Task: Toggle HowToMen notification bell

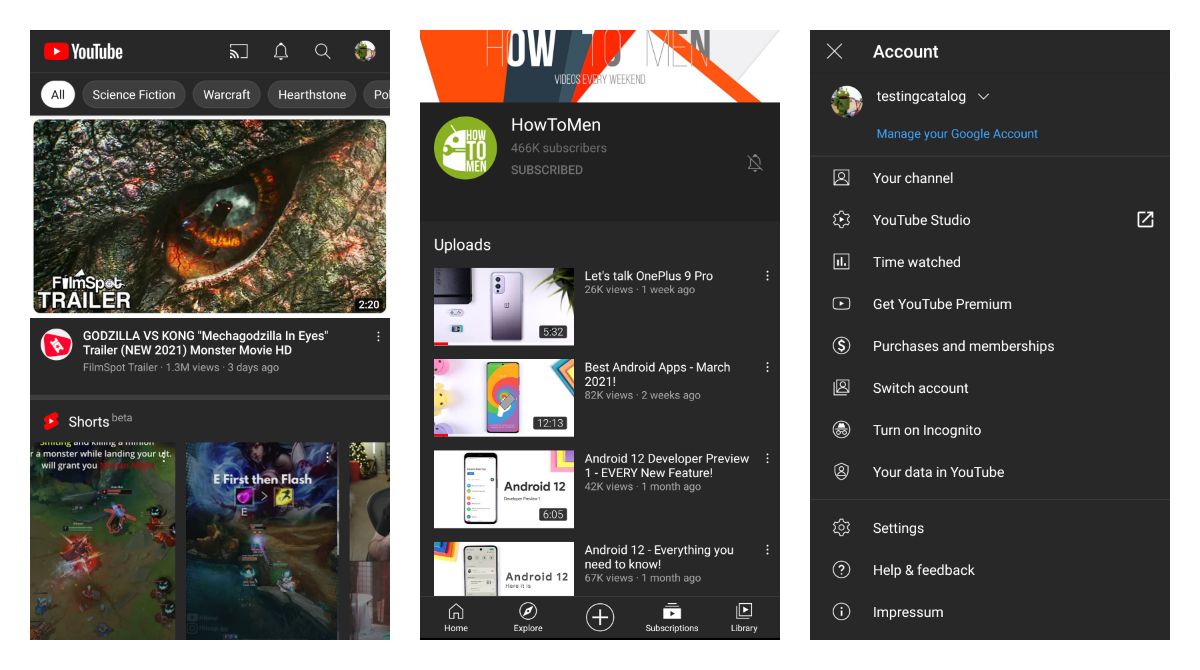Action: 755,163
